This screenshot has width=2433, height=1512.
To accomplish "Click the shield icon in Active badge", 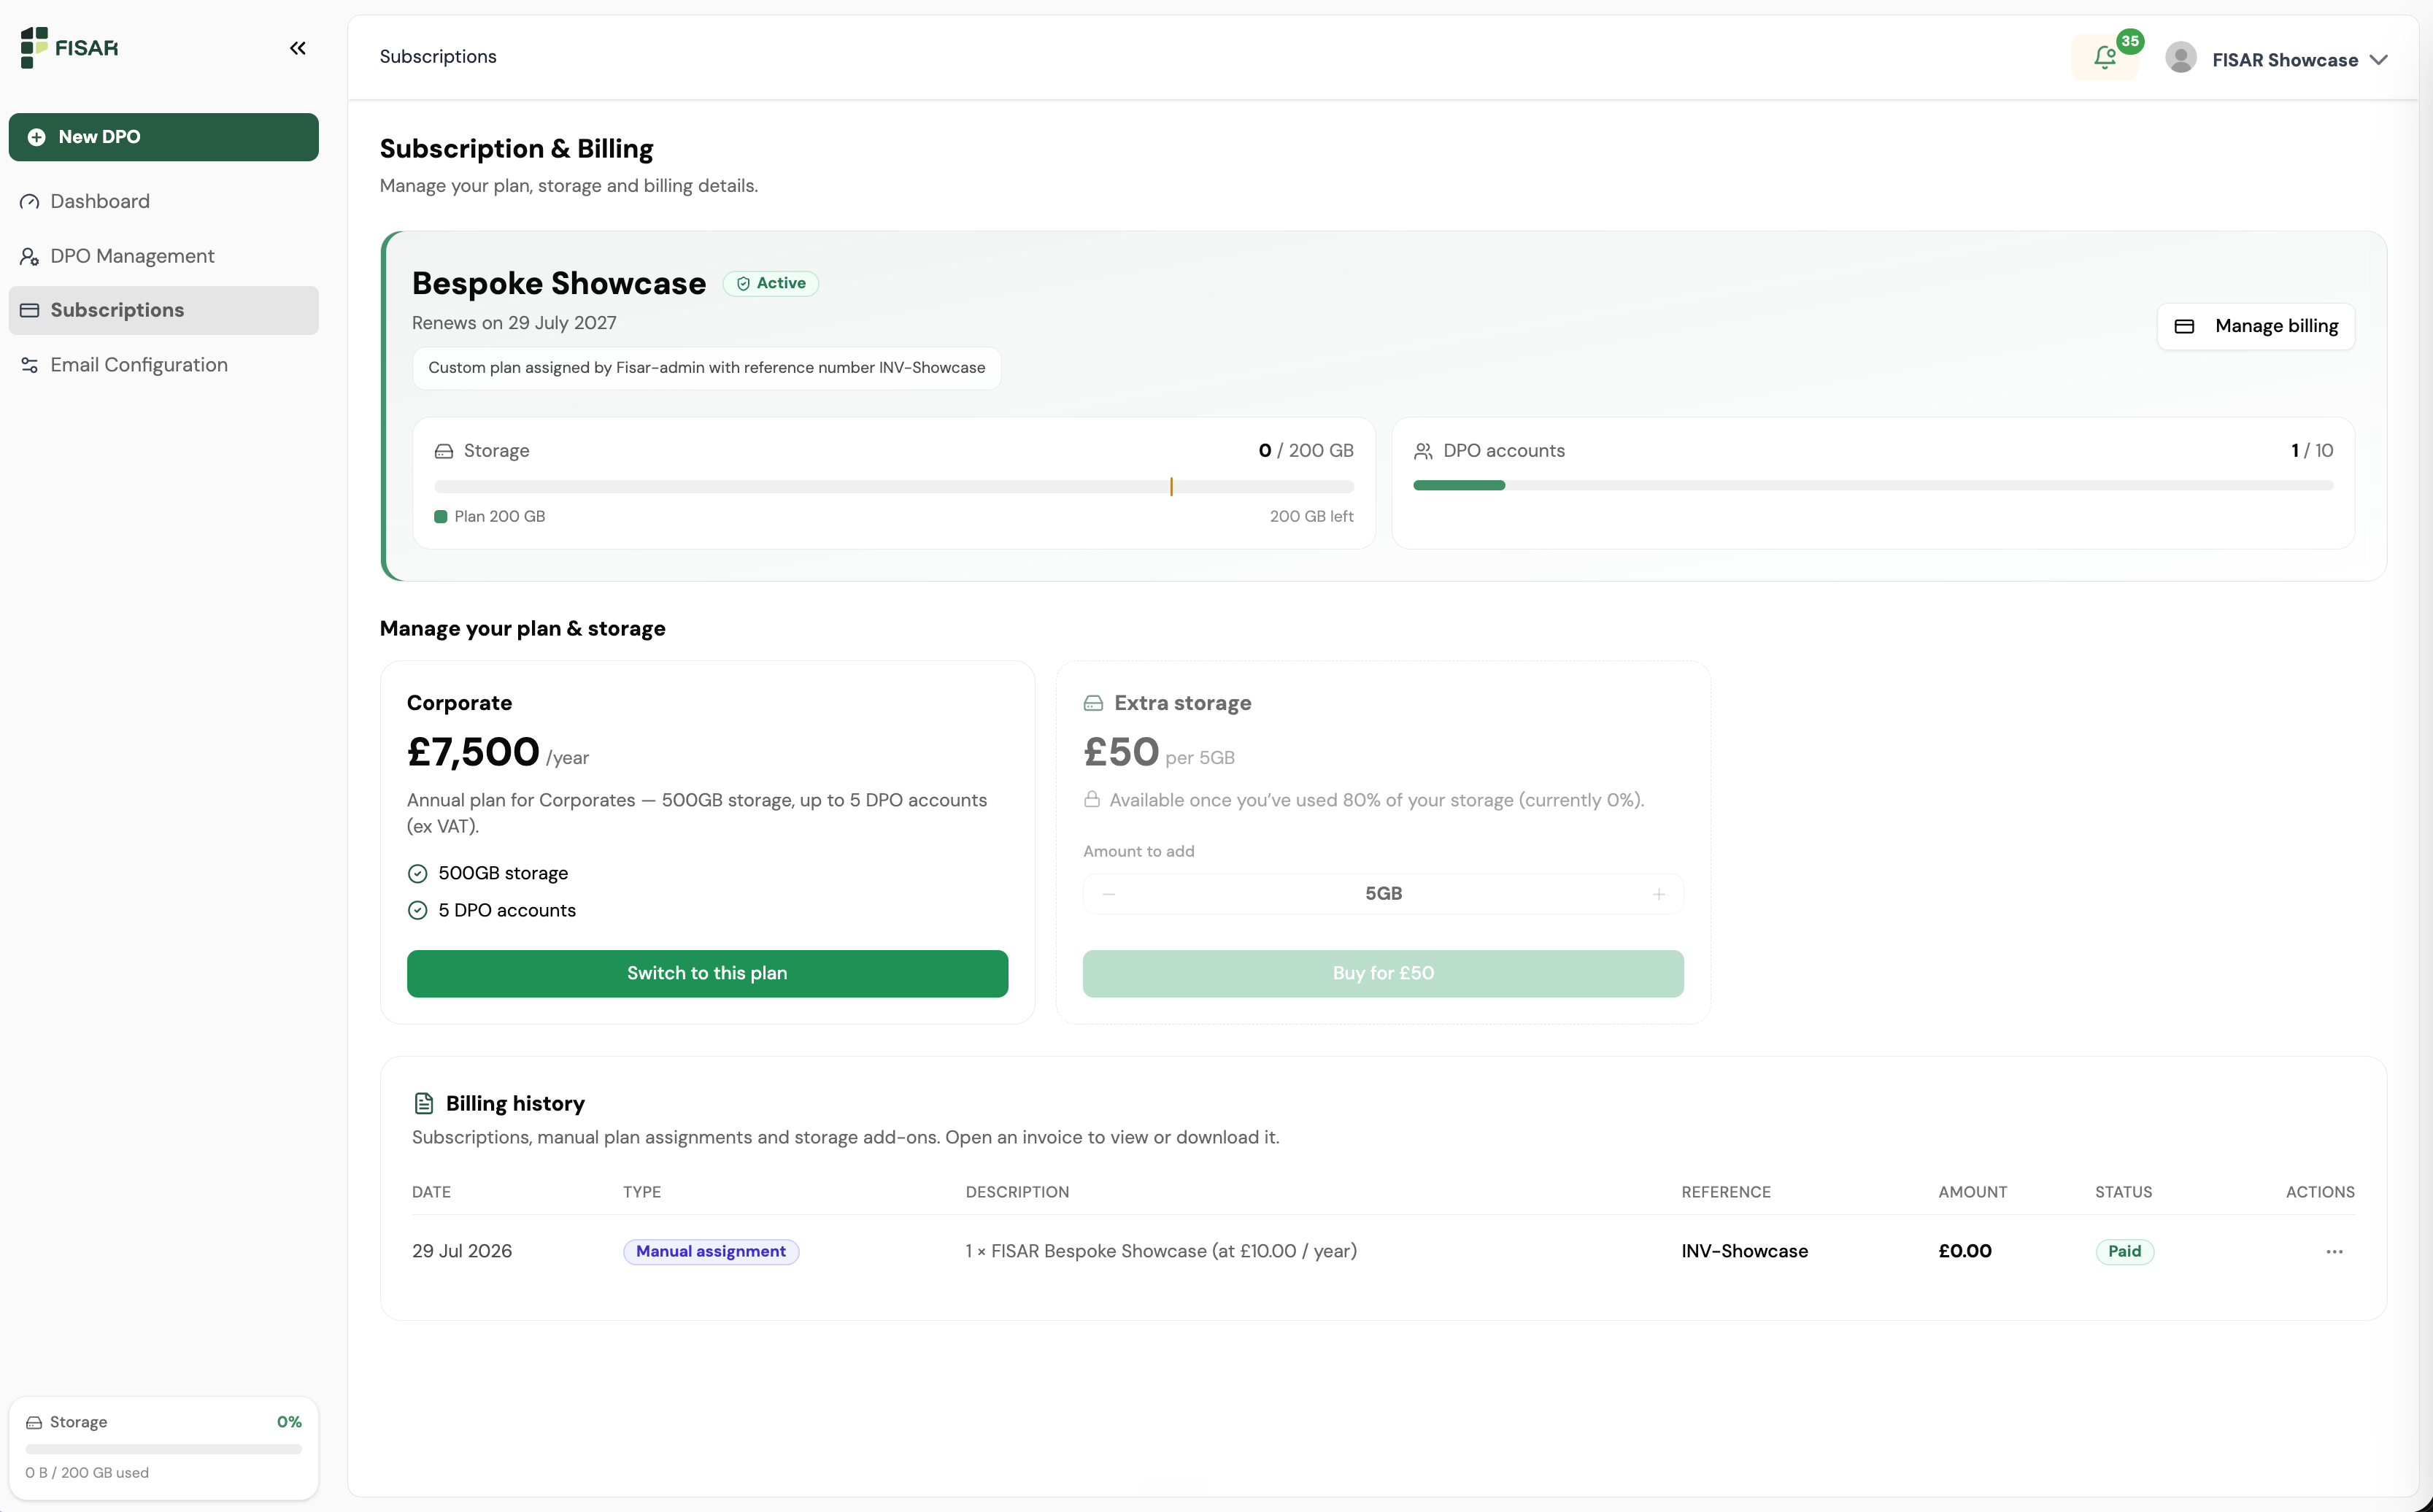I will (x=743, y=284).
